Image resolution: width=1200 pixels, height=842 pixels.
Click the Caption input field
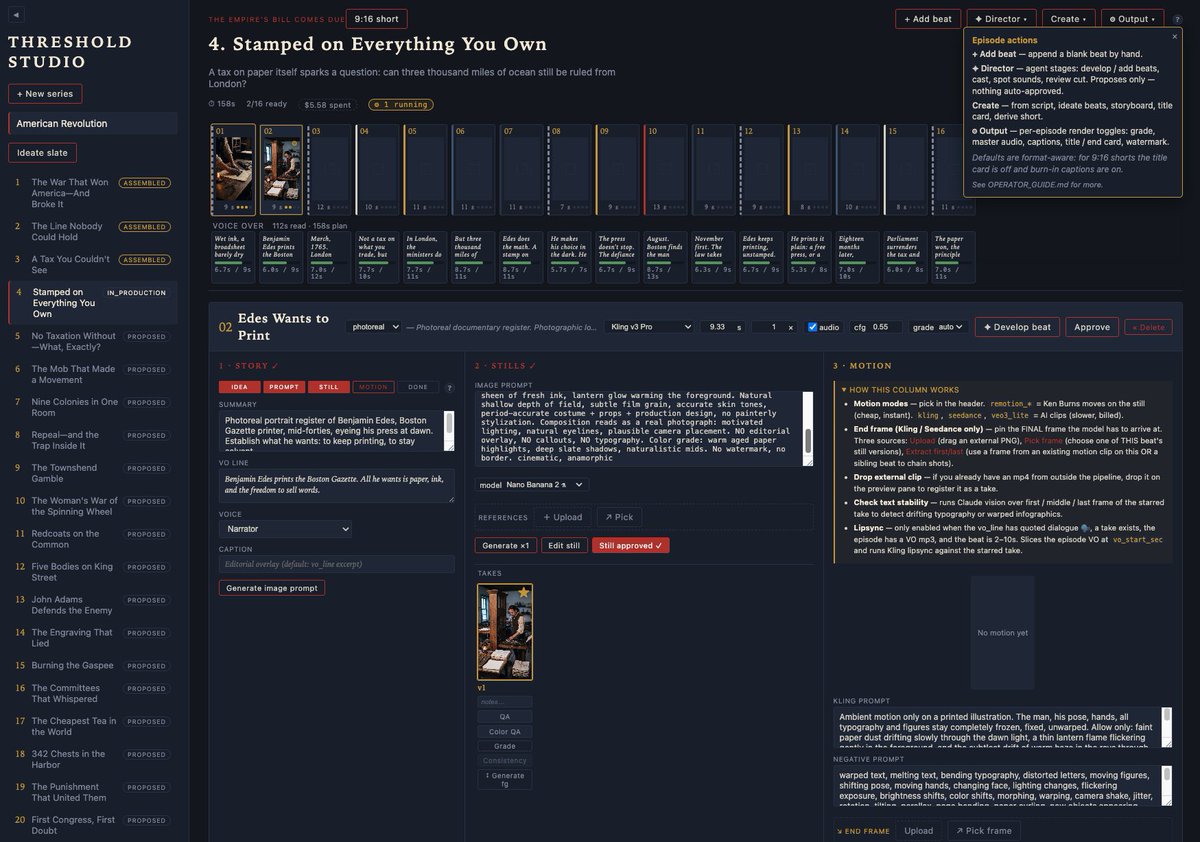[336, 565]
